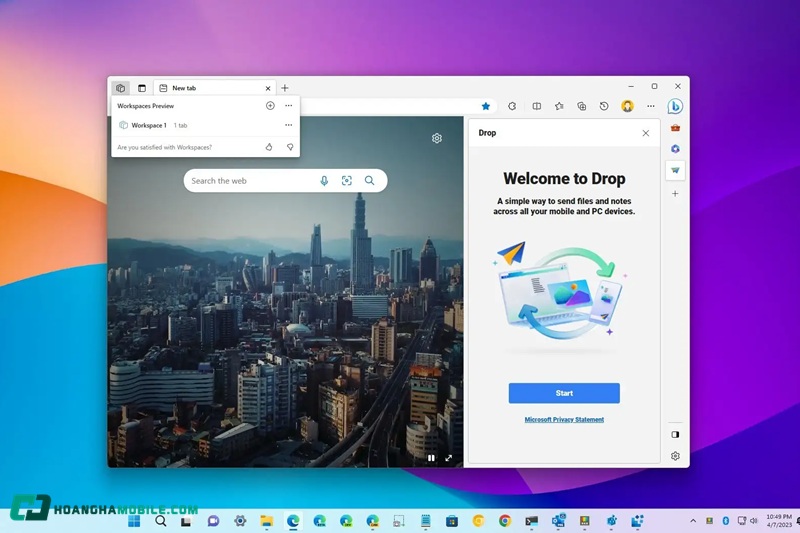This screenshot has height=533, width=800.
Task: Select Workspace 1 in the list
Action: (x=150, y=125)
